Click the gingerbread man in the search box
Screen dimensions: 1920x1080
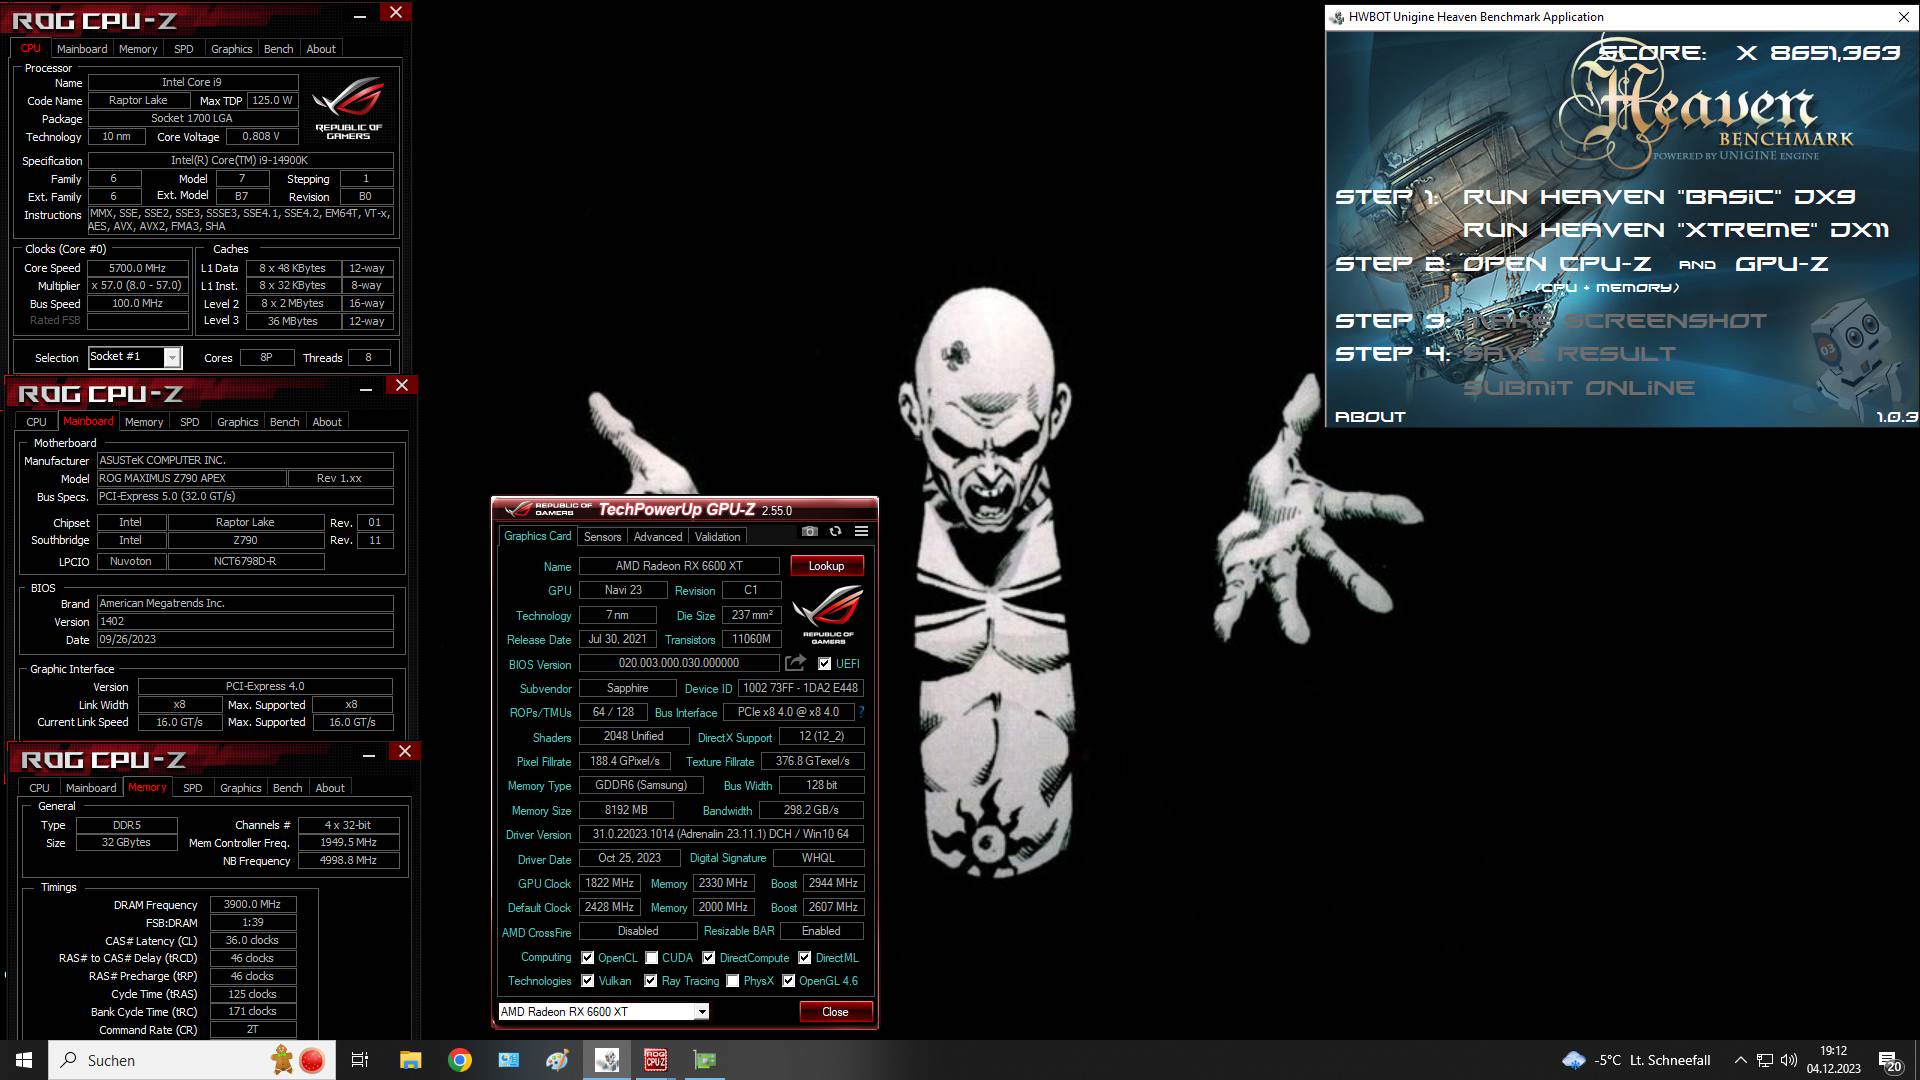(282, 1060)
